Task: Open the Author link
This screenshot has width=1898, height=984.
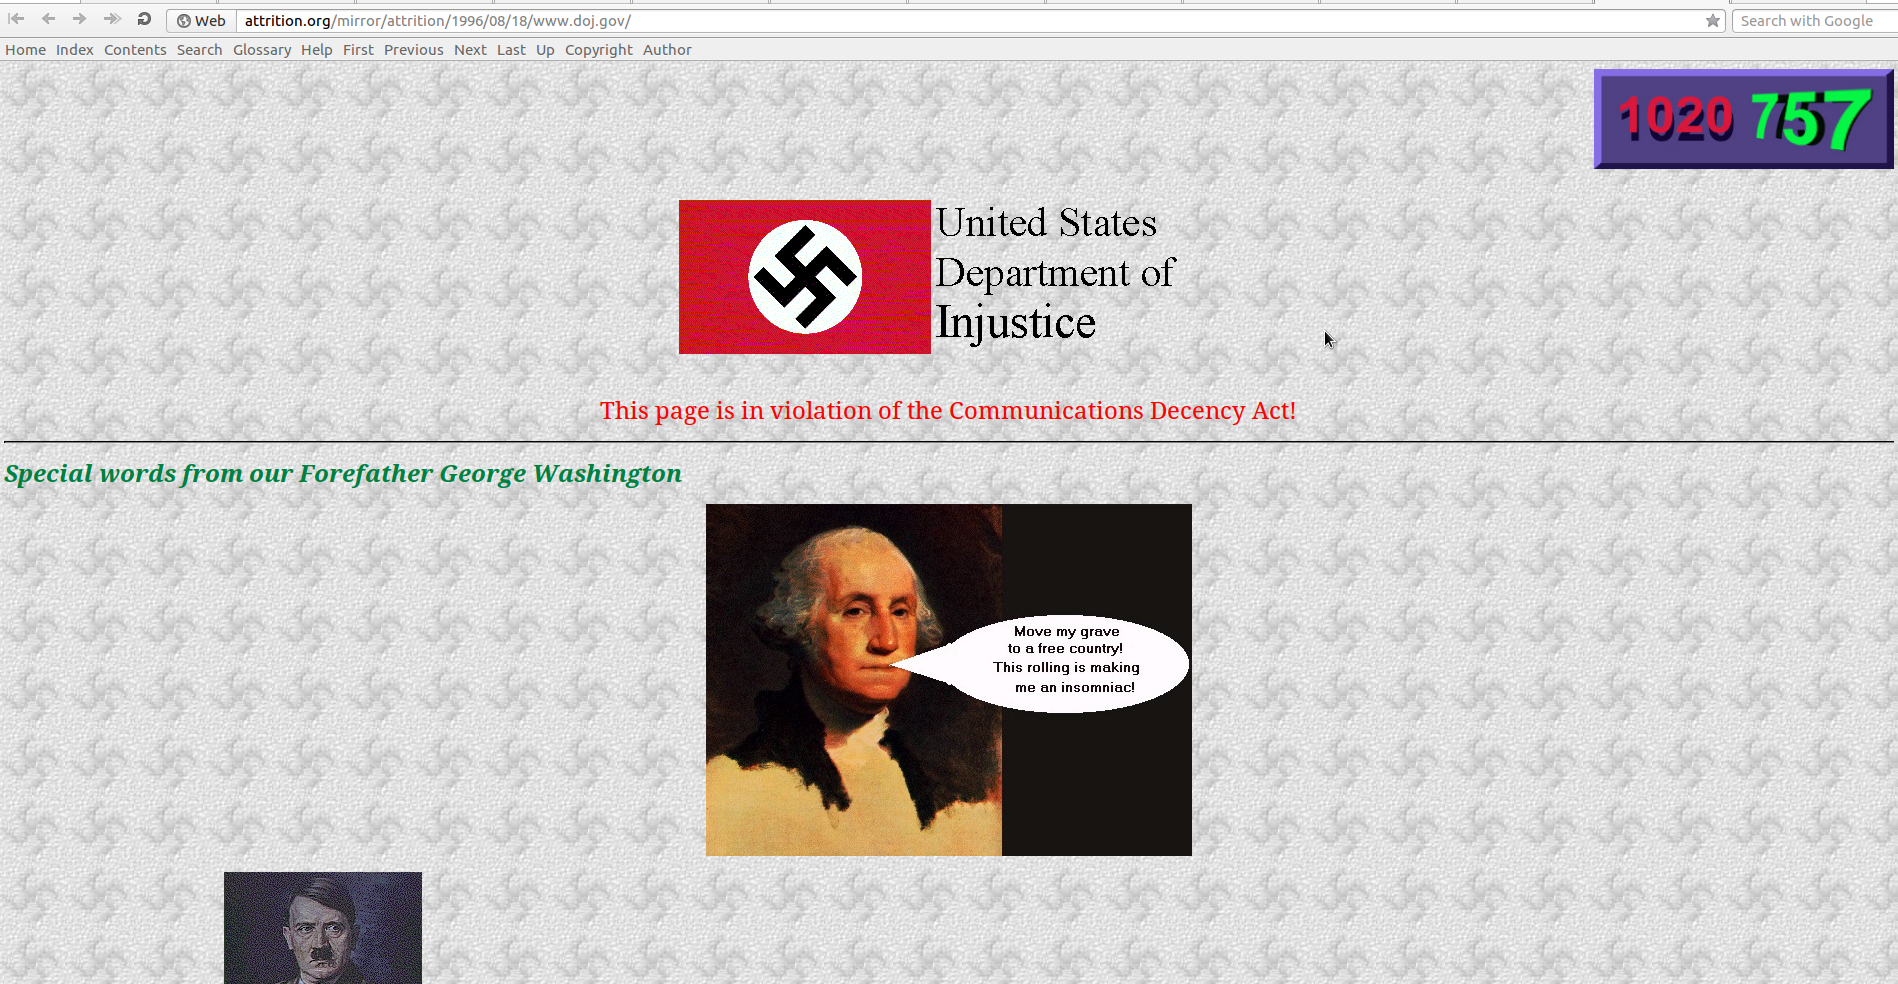Action: tap(667, 50)
